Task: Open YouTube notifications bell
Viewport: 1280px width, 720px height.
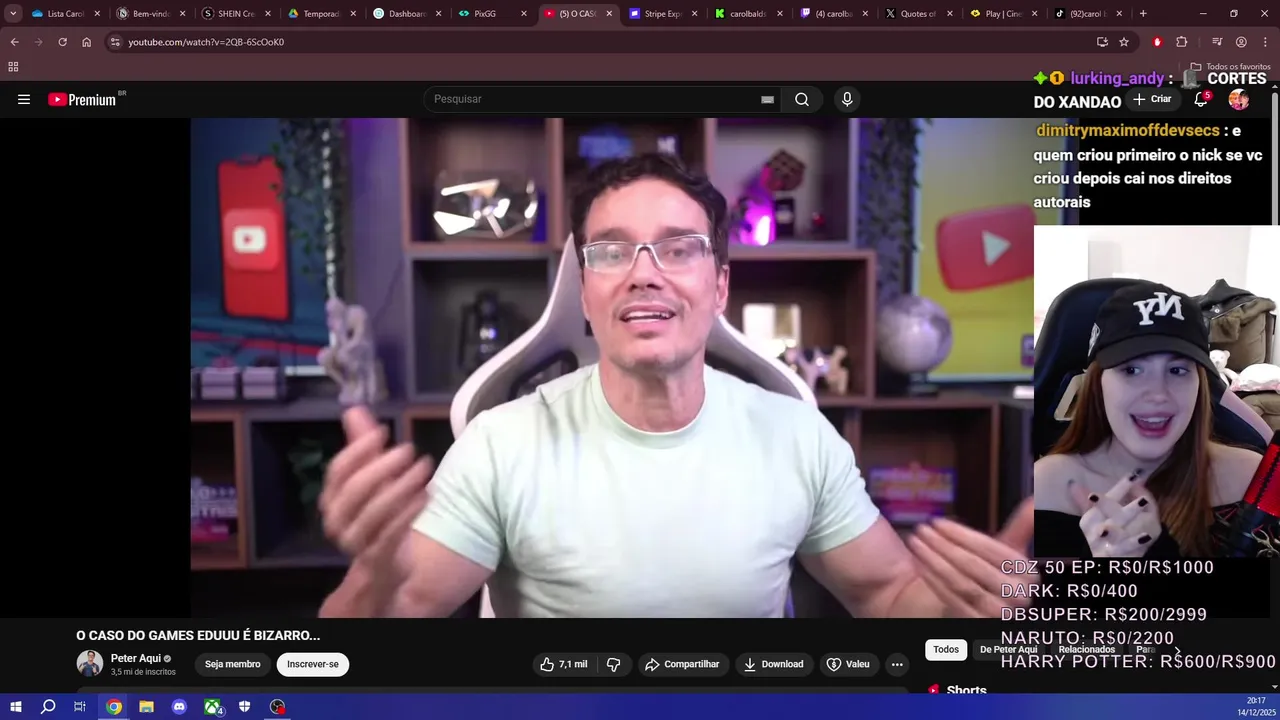Action: point(1202,99)
